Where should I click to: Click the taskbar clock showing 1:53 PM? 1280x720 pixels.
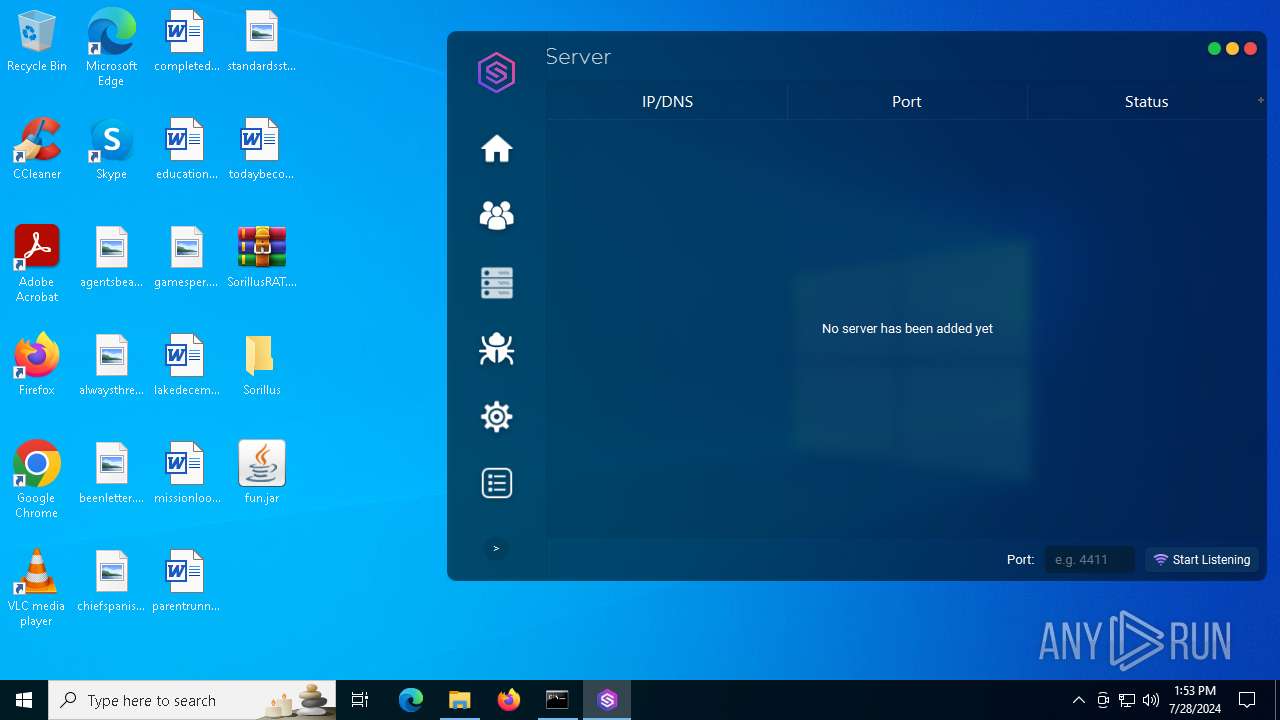click(x=1195, y=700)
